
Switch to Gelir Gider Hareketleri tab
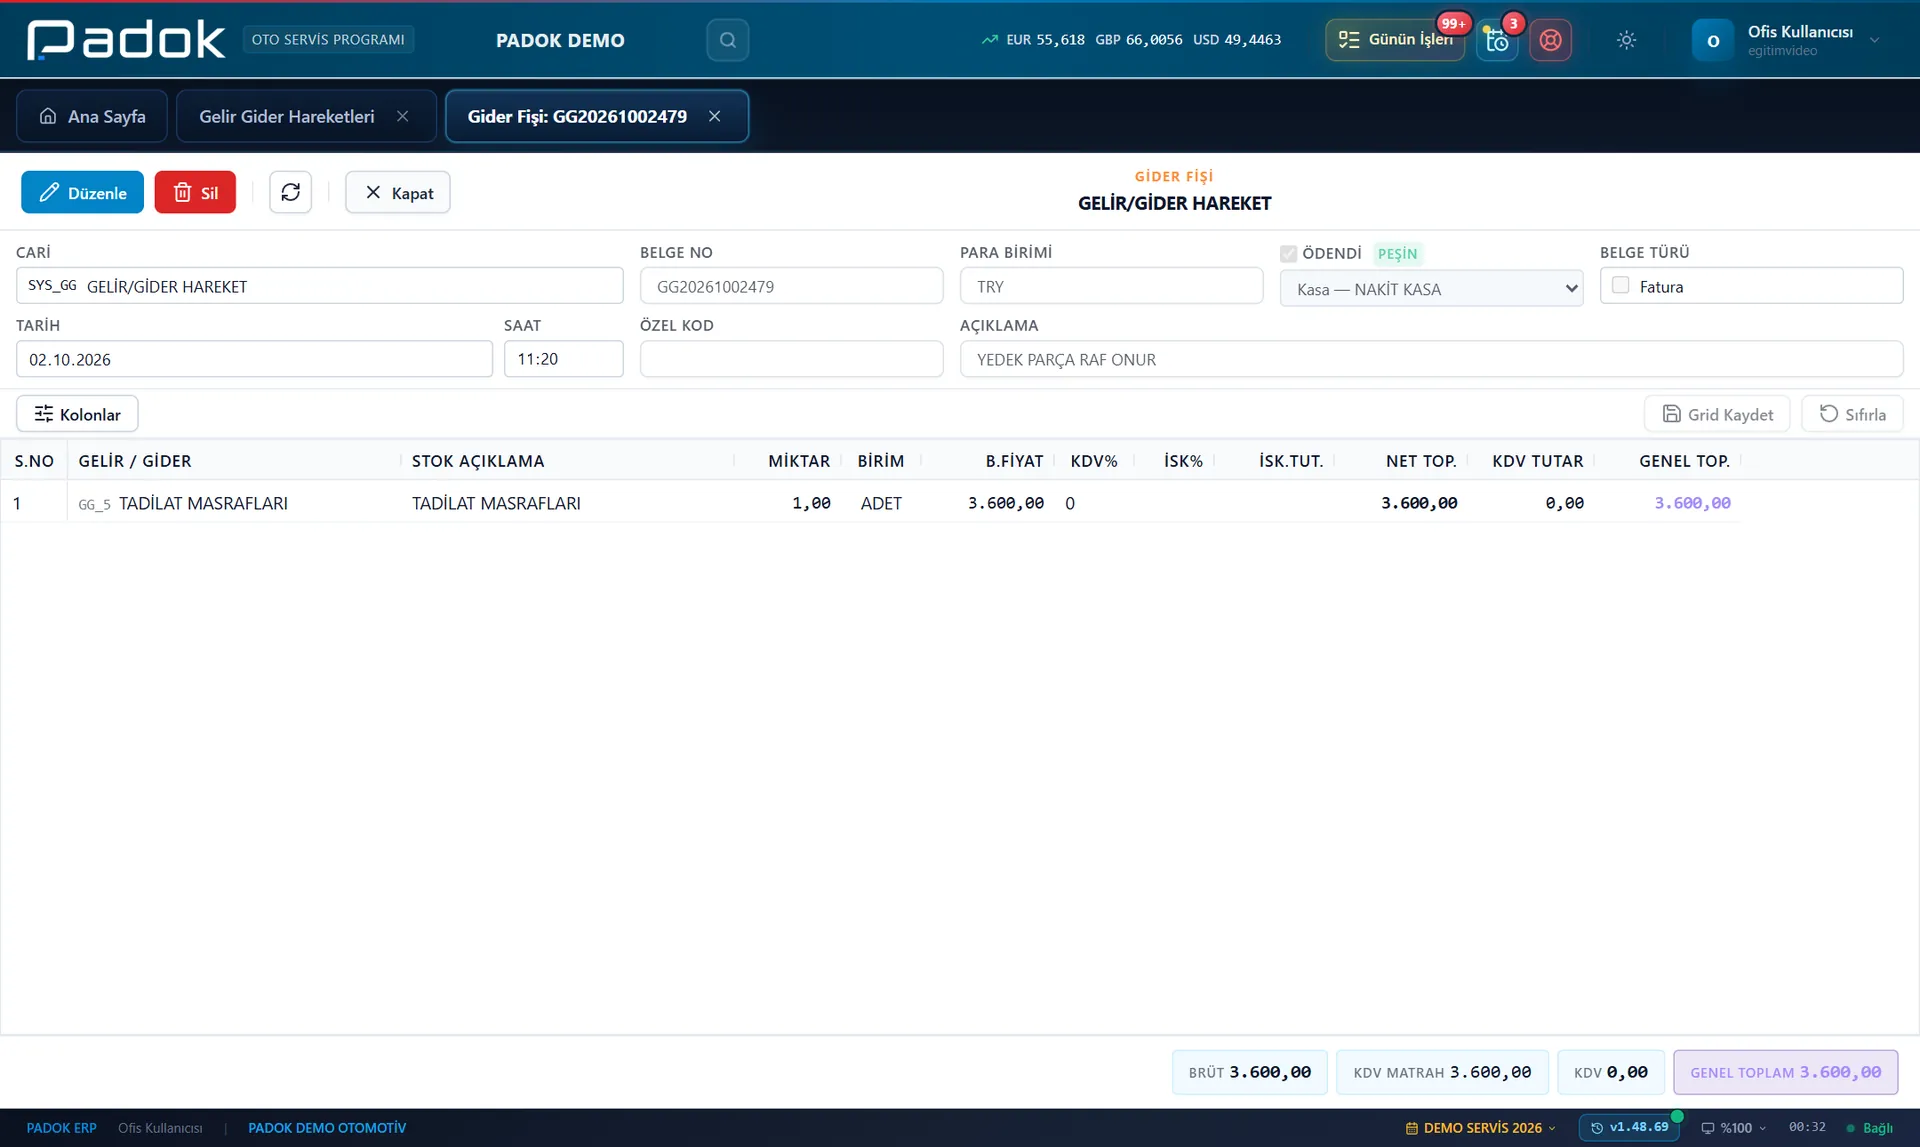(286, 116)
